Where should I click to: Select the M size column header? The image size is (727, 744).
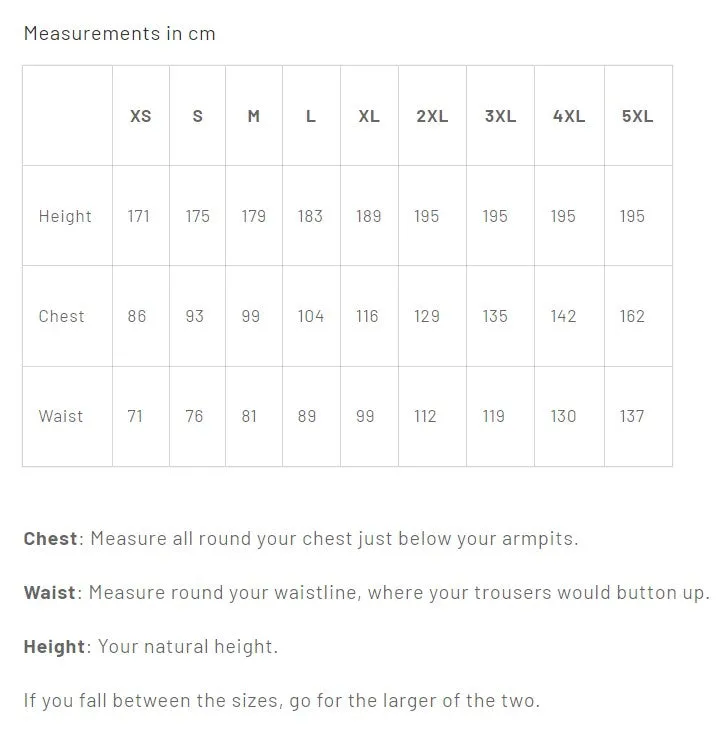254,116
